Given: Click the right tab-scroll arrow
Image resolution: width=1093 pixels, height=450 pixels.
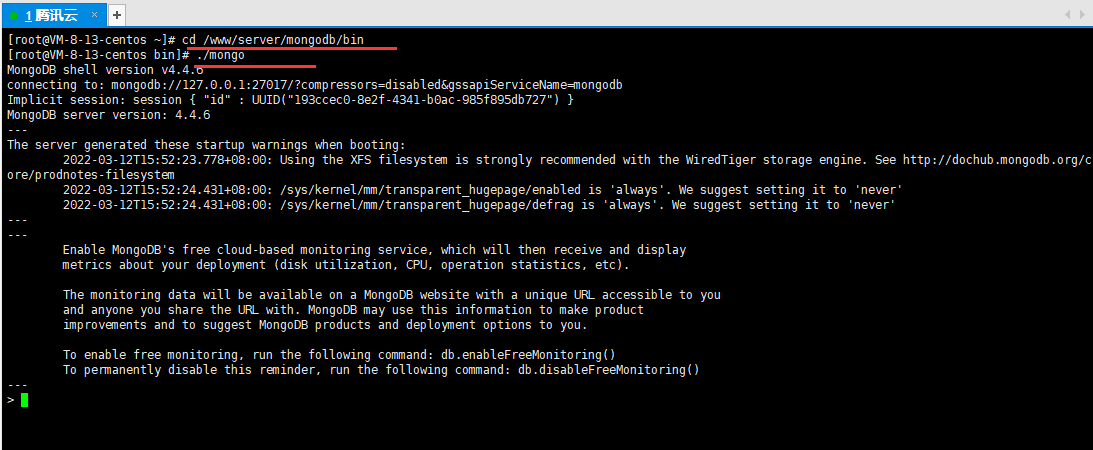Looking at the screenshot, I should [x=1085, y=15].
